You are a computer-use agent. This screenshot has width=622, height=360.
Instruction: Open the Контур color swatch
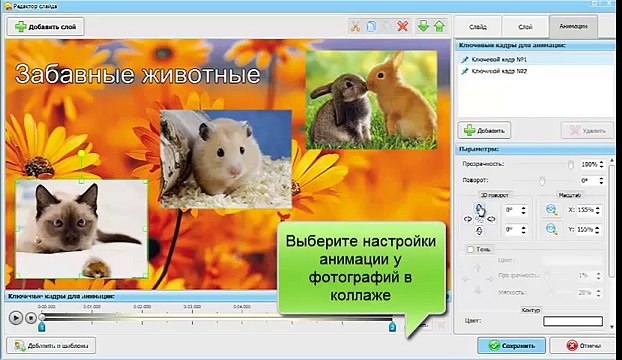click(573, 321)
